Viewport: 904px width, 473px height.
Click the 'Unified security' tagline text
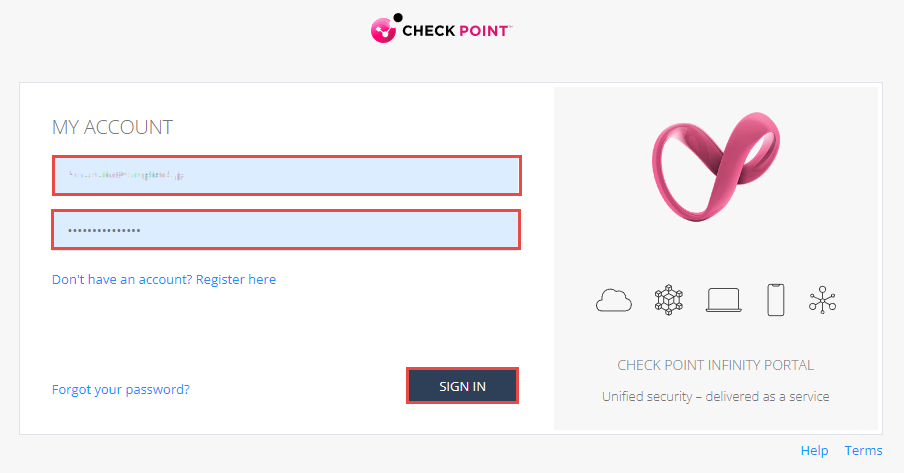pos(715,396)
